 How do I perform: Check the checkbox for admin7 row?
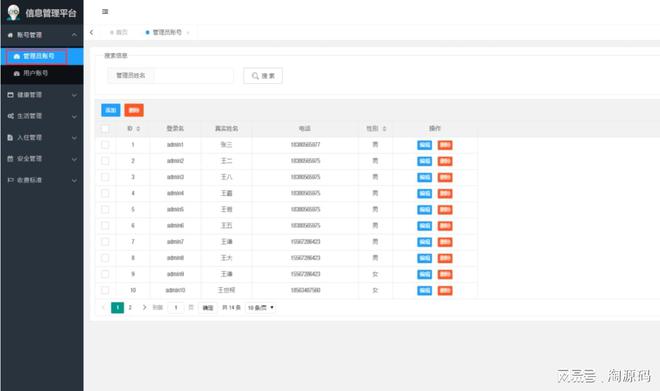[x=105, y=242]
